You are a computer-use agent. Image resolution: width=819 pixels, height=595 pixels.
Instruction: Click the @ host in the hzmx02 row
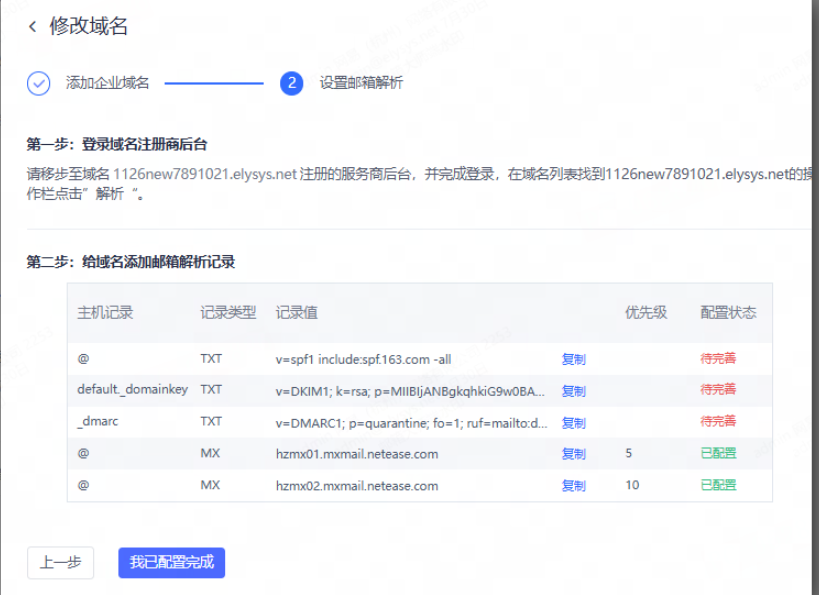point(84,485)
